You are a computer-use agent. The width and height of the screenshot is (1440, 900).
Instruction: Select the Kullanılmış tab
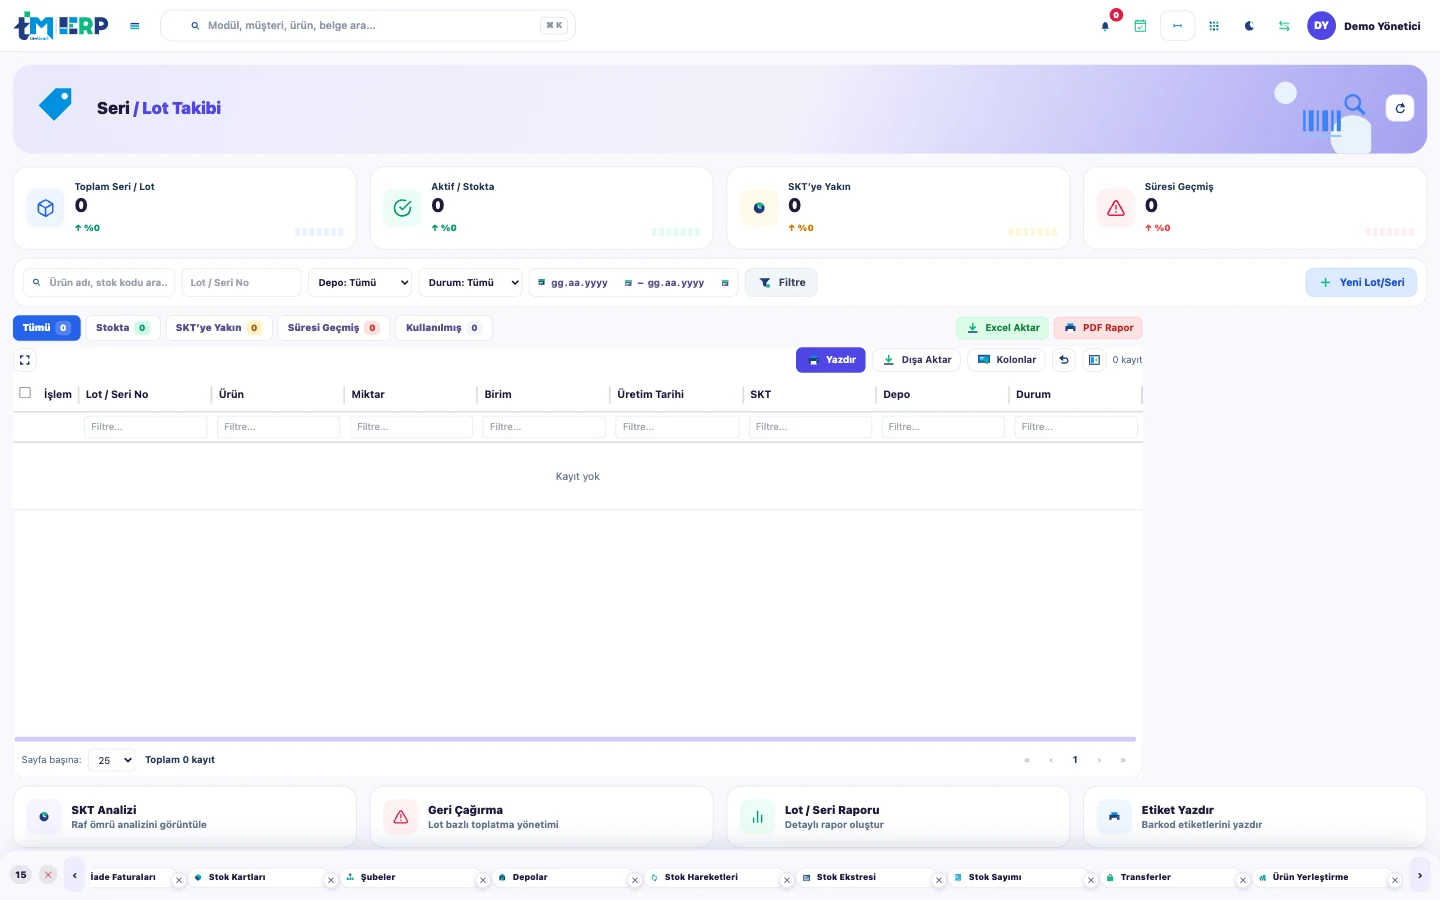point(443,328)
